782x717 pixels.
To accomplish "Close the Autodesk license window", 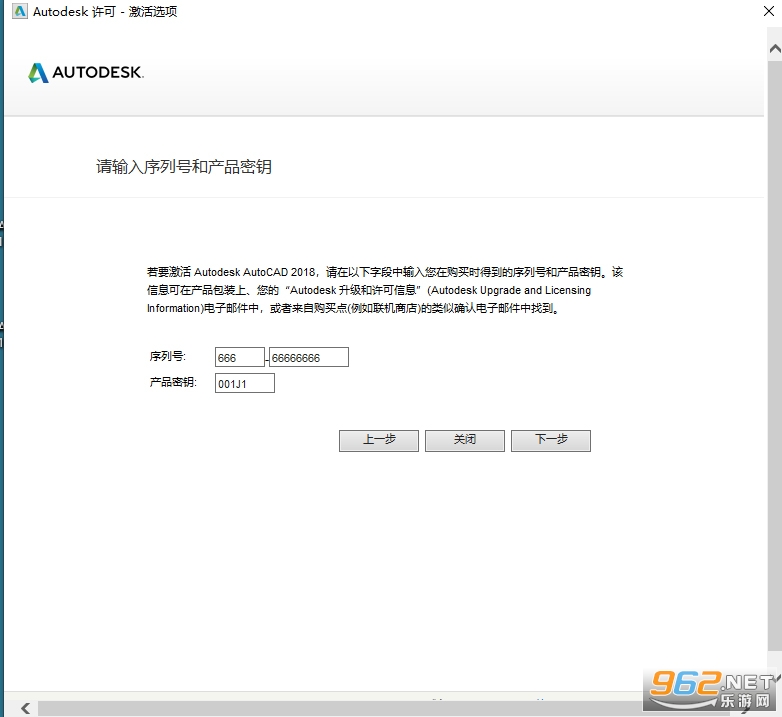I will (x=769, y=11).
